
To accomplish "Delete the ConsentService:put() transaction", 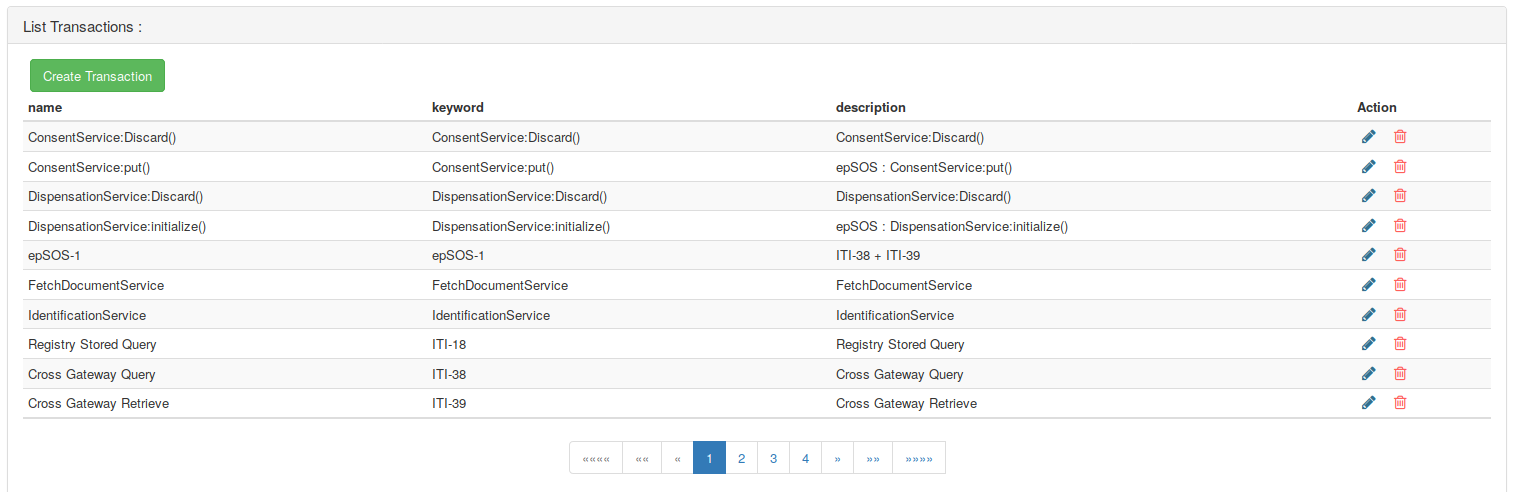I will pyautogui.click(x=1400, y=167).
